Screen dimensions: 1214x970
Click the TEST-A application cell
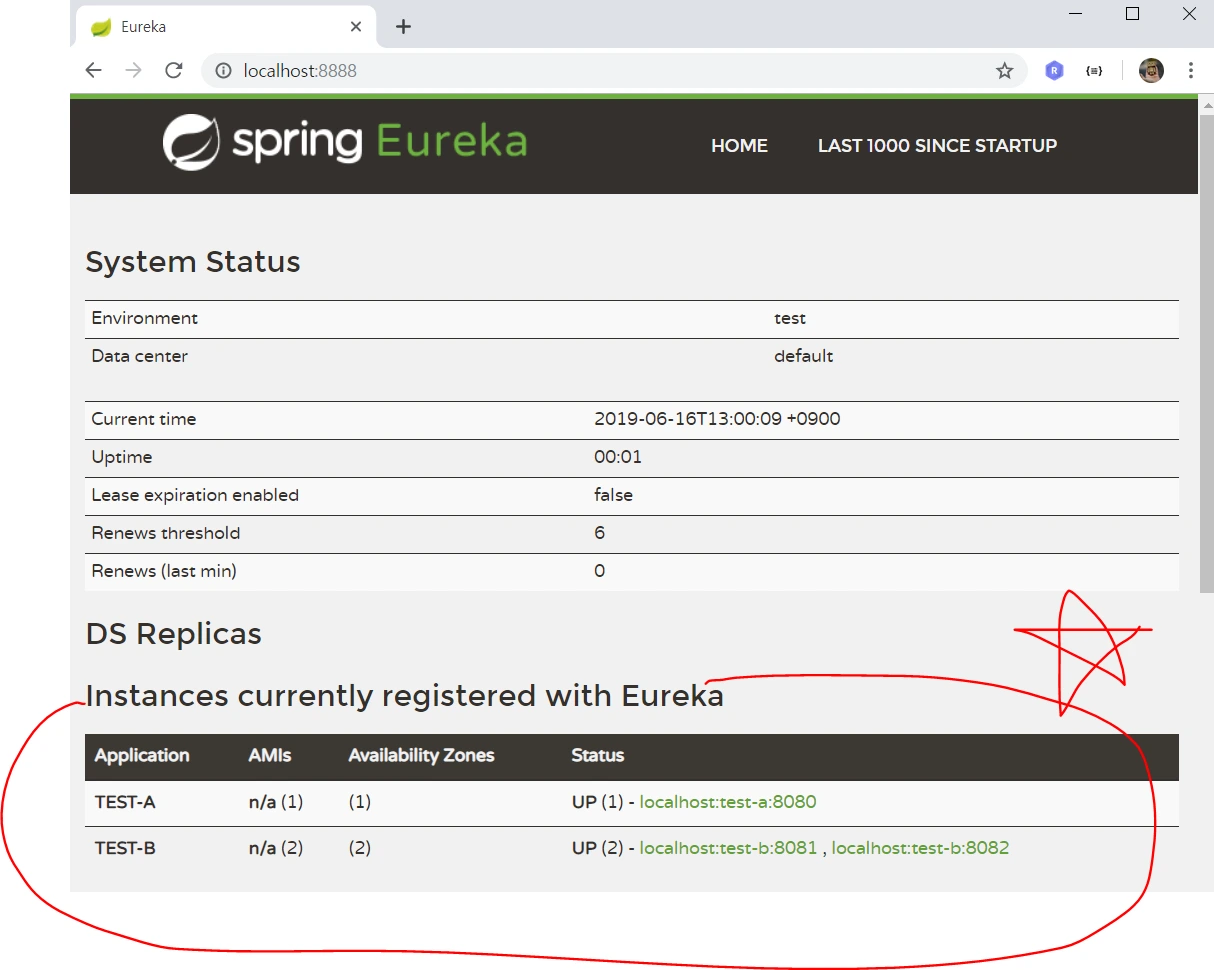coord(125,802)
